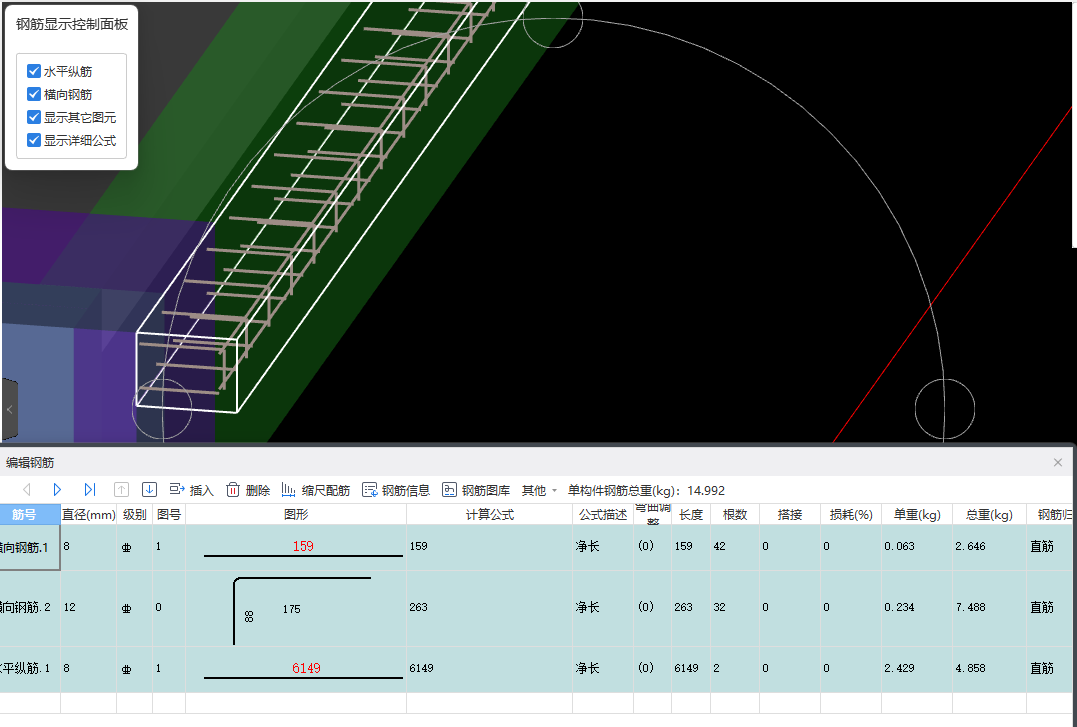Close the 编辑钢筋 panel

1058,462
